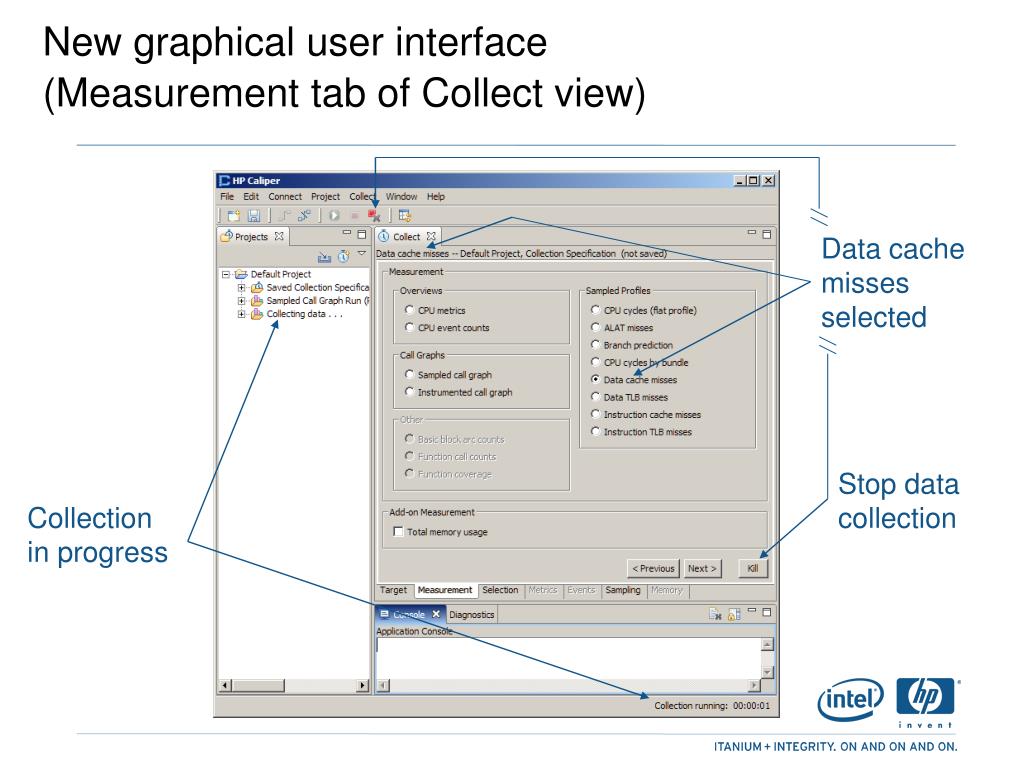The image size is (1024, 768).
Task: Click the Start collection play icon
Action: point(334,216)
